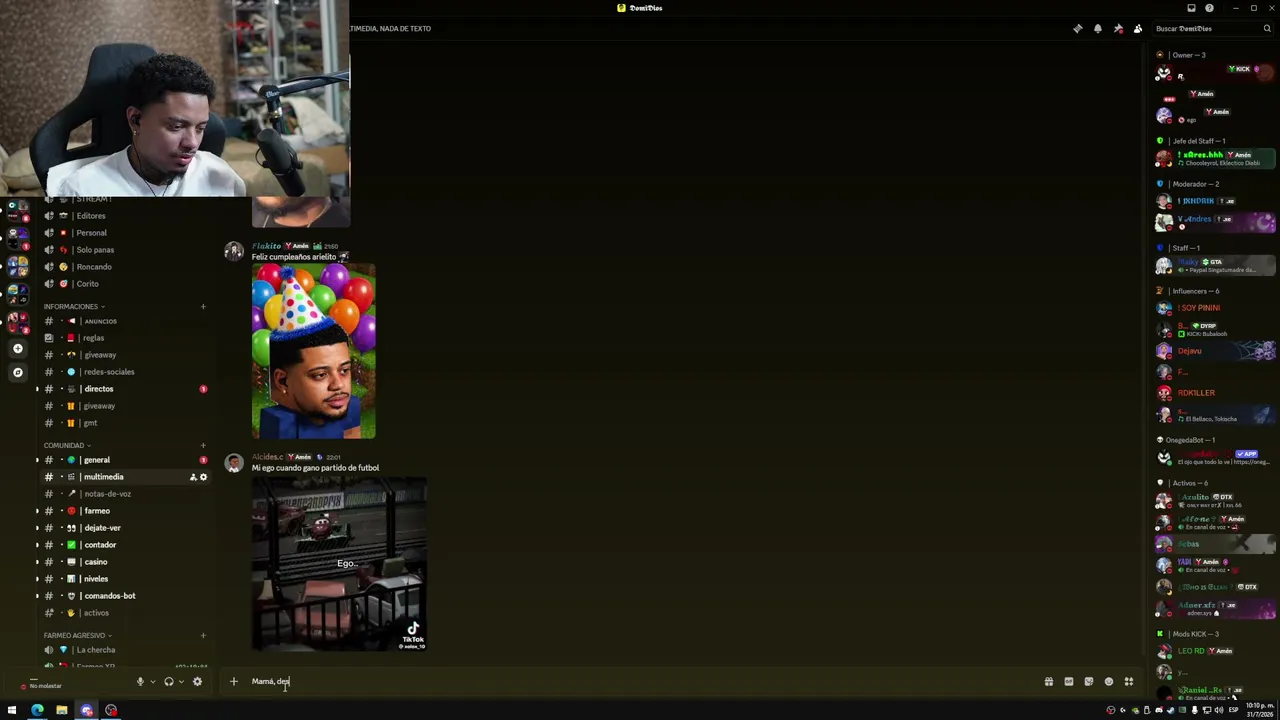Click the Buscar DemiDios search field

(1213, 29)
